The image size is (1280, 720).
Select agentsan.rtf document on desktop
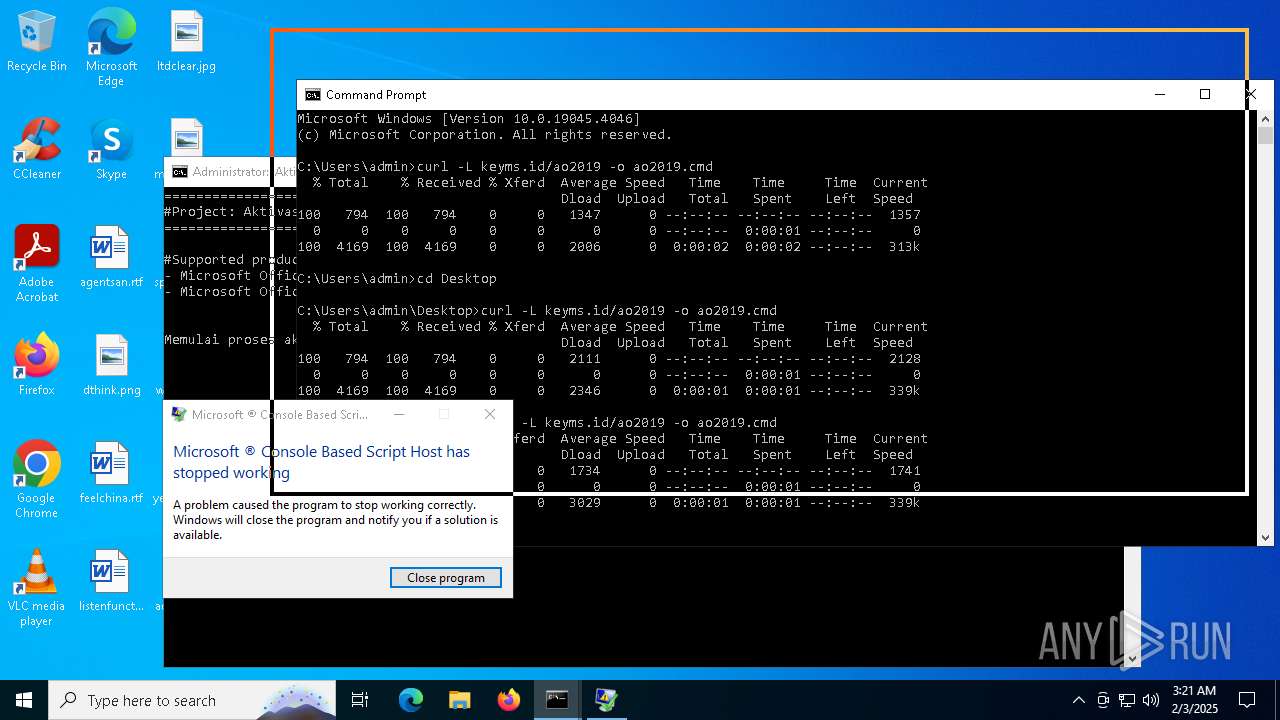click(x=111, y=257)
